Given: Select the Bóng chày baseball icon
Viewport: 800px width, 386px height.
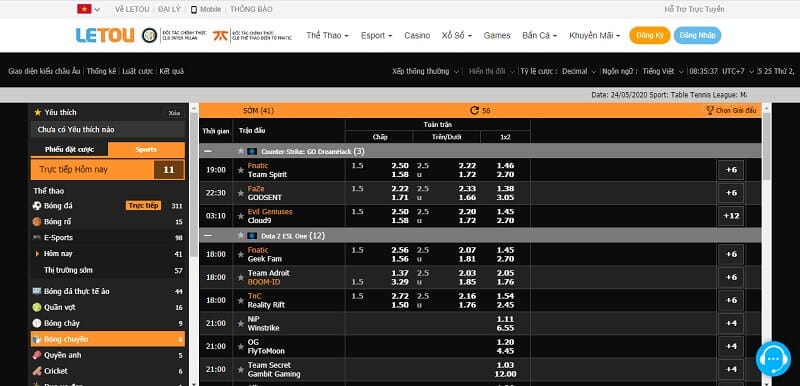Looking at the screenshot, I should (x=37, y=323).
